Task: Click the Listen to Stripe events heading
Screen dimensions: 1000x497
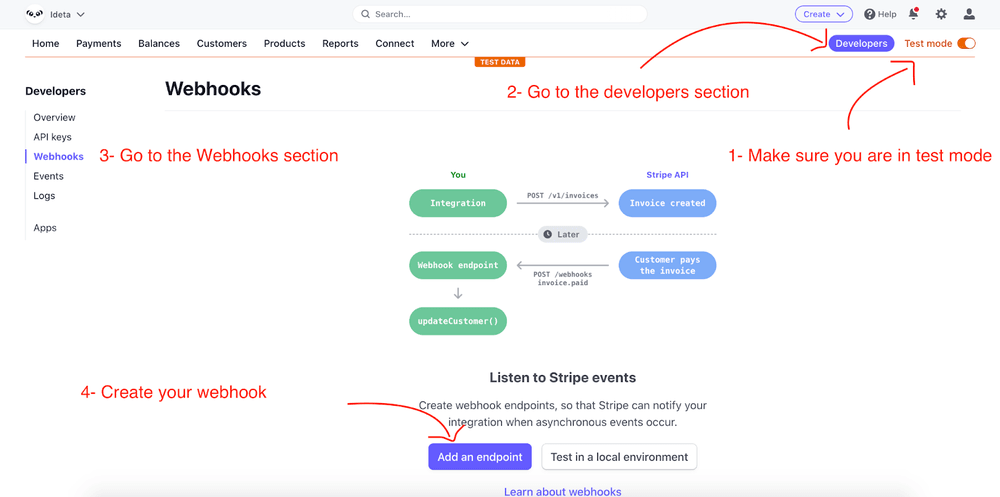Action: [x=562, y=377]
